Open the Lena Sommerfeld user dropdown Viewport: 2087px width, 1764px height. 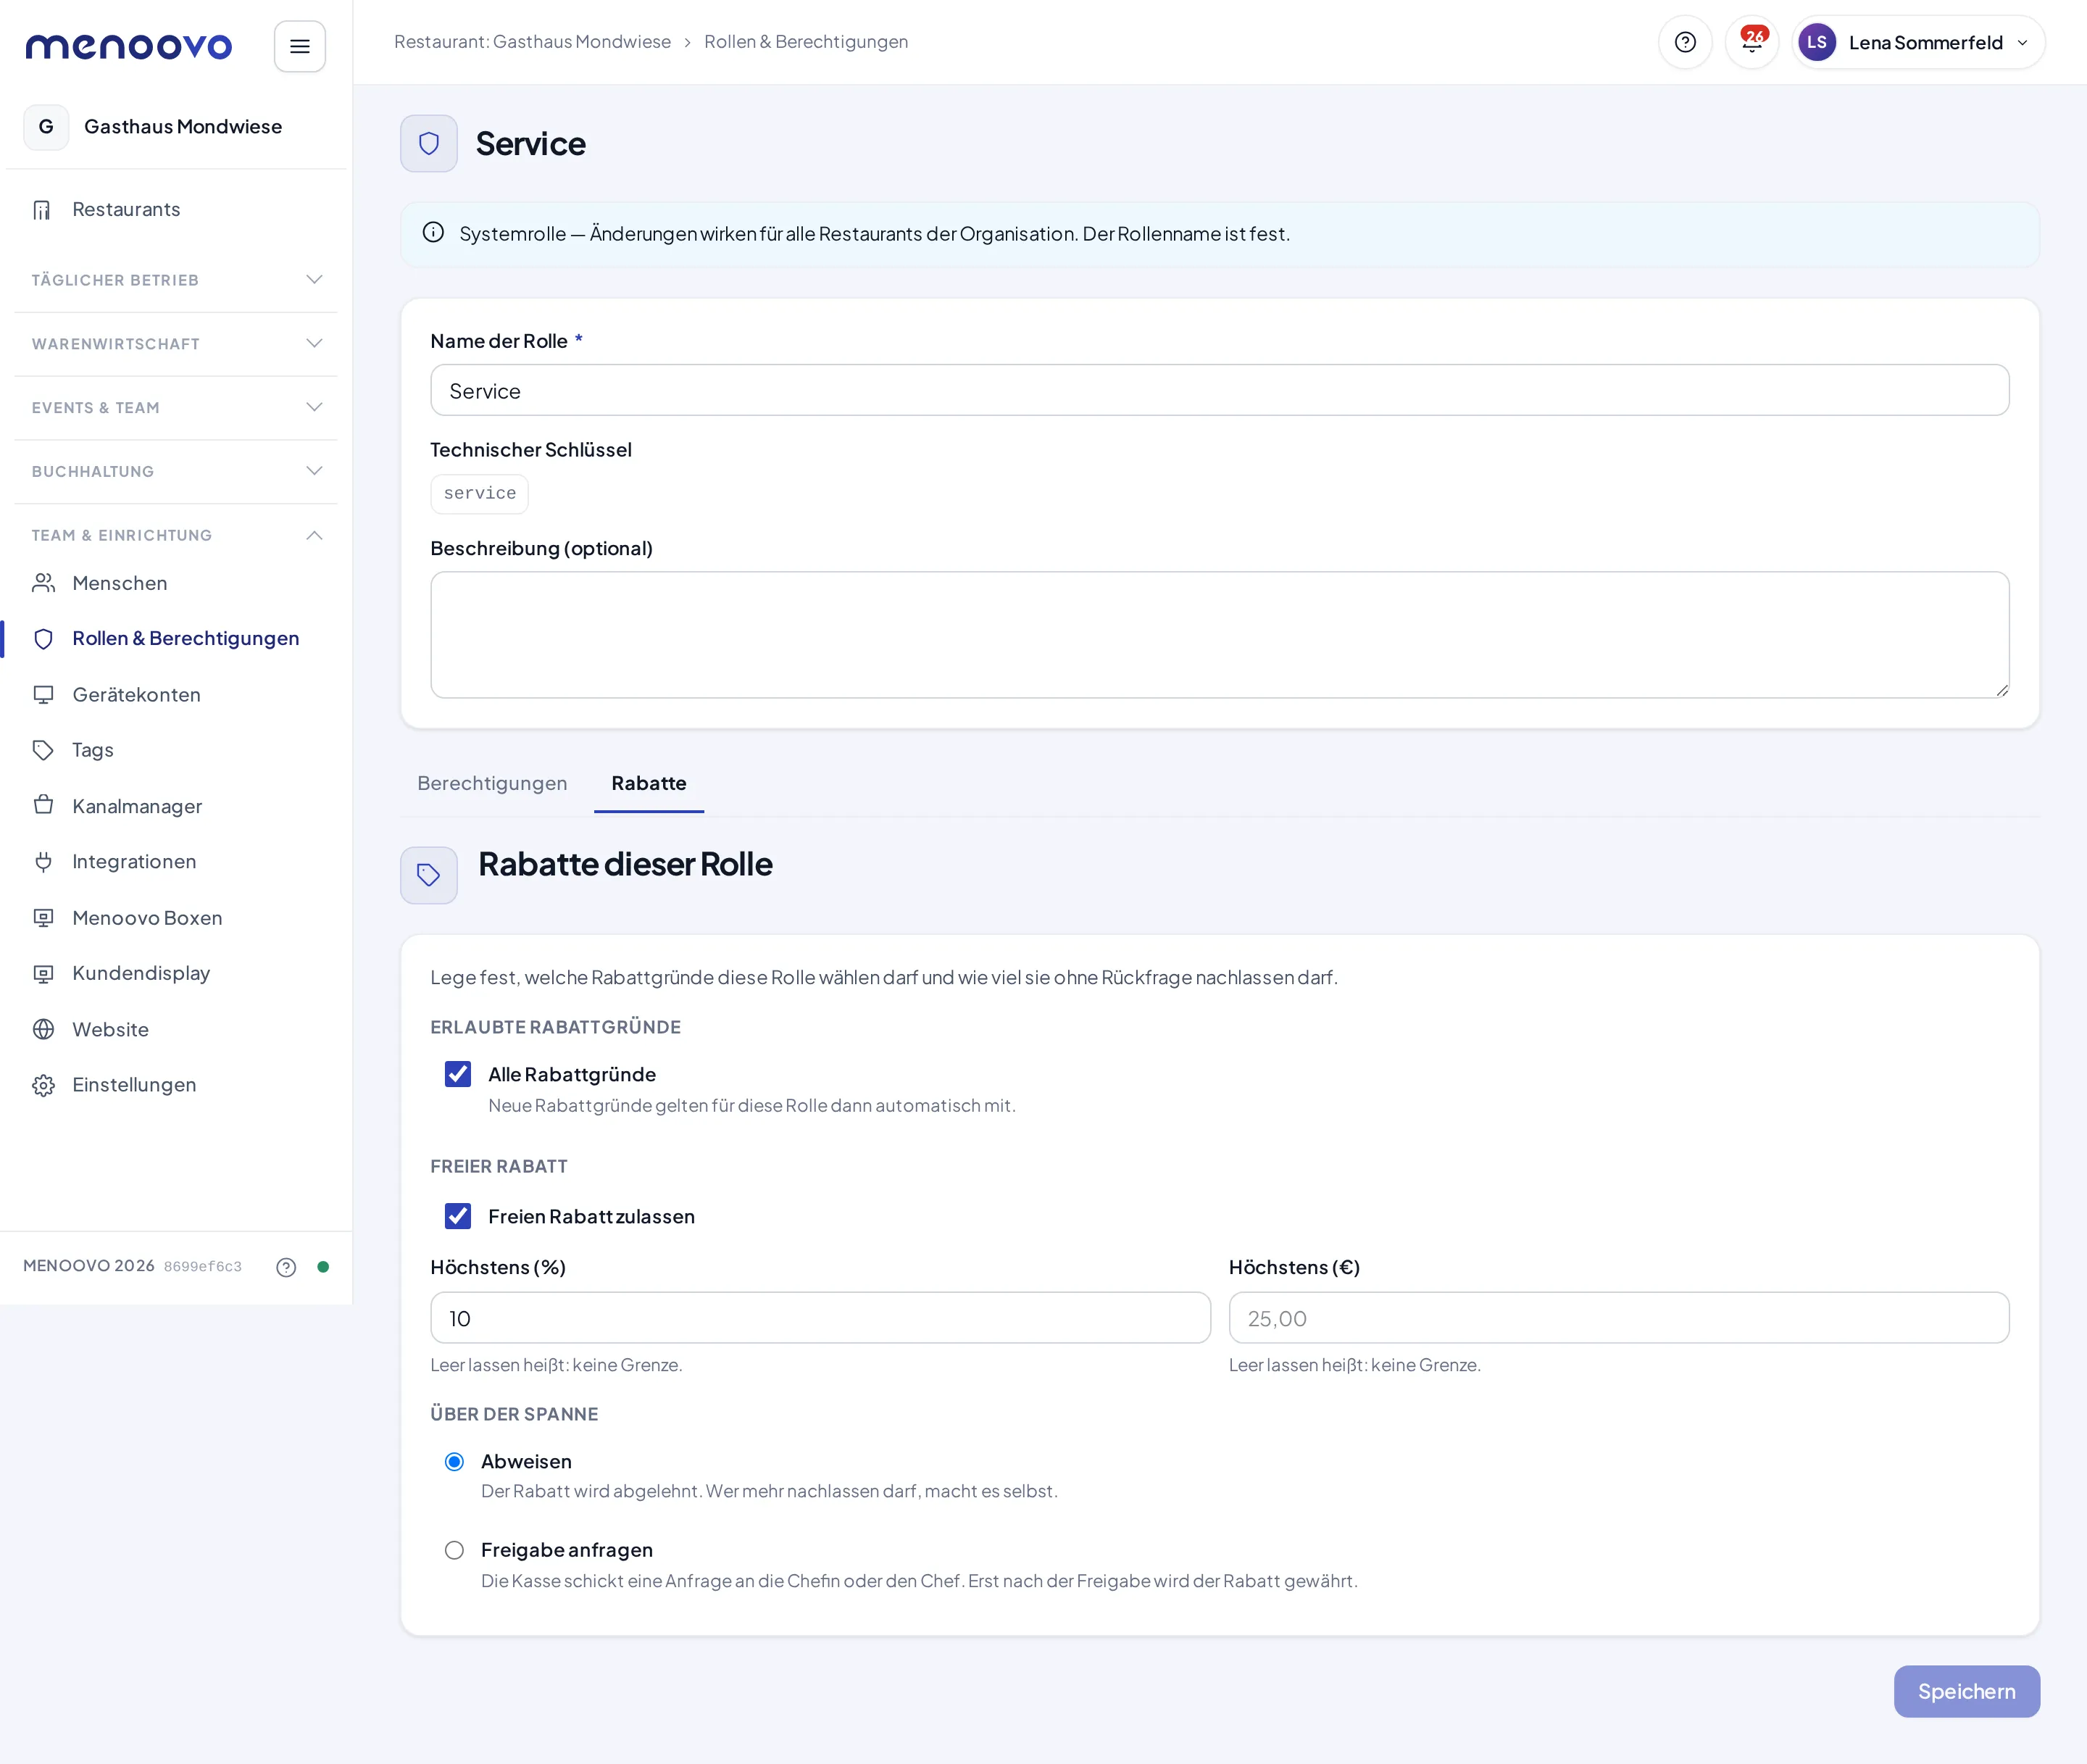click(x=1918, y=42)
